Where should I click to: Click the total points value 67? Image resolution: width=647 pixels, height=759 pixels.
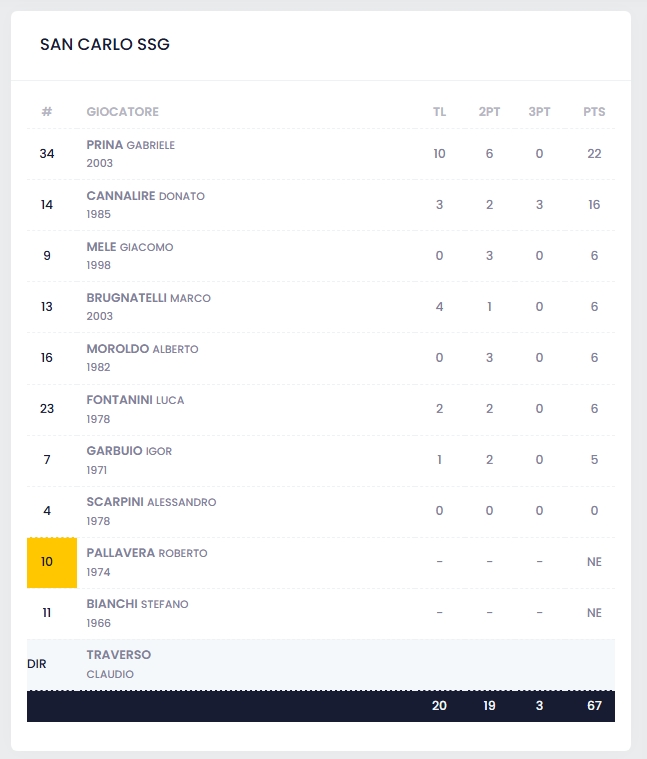click(x=594, y=706)
